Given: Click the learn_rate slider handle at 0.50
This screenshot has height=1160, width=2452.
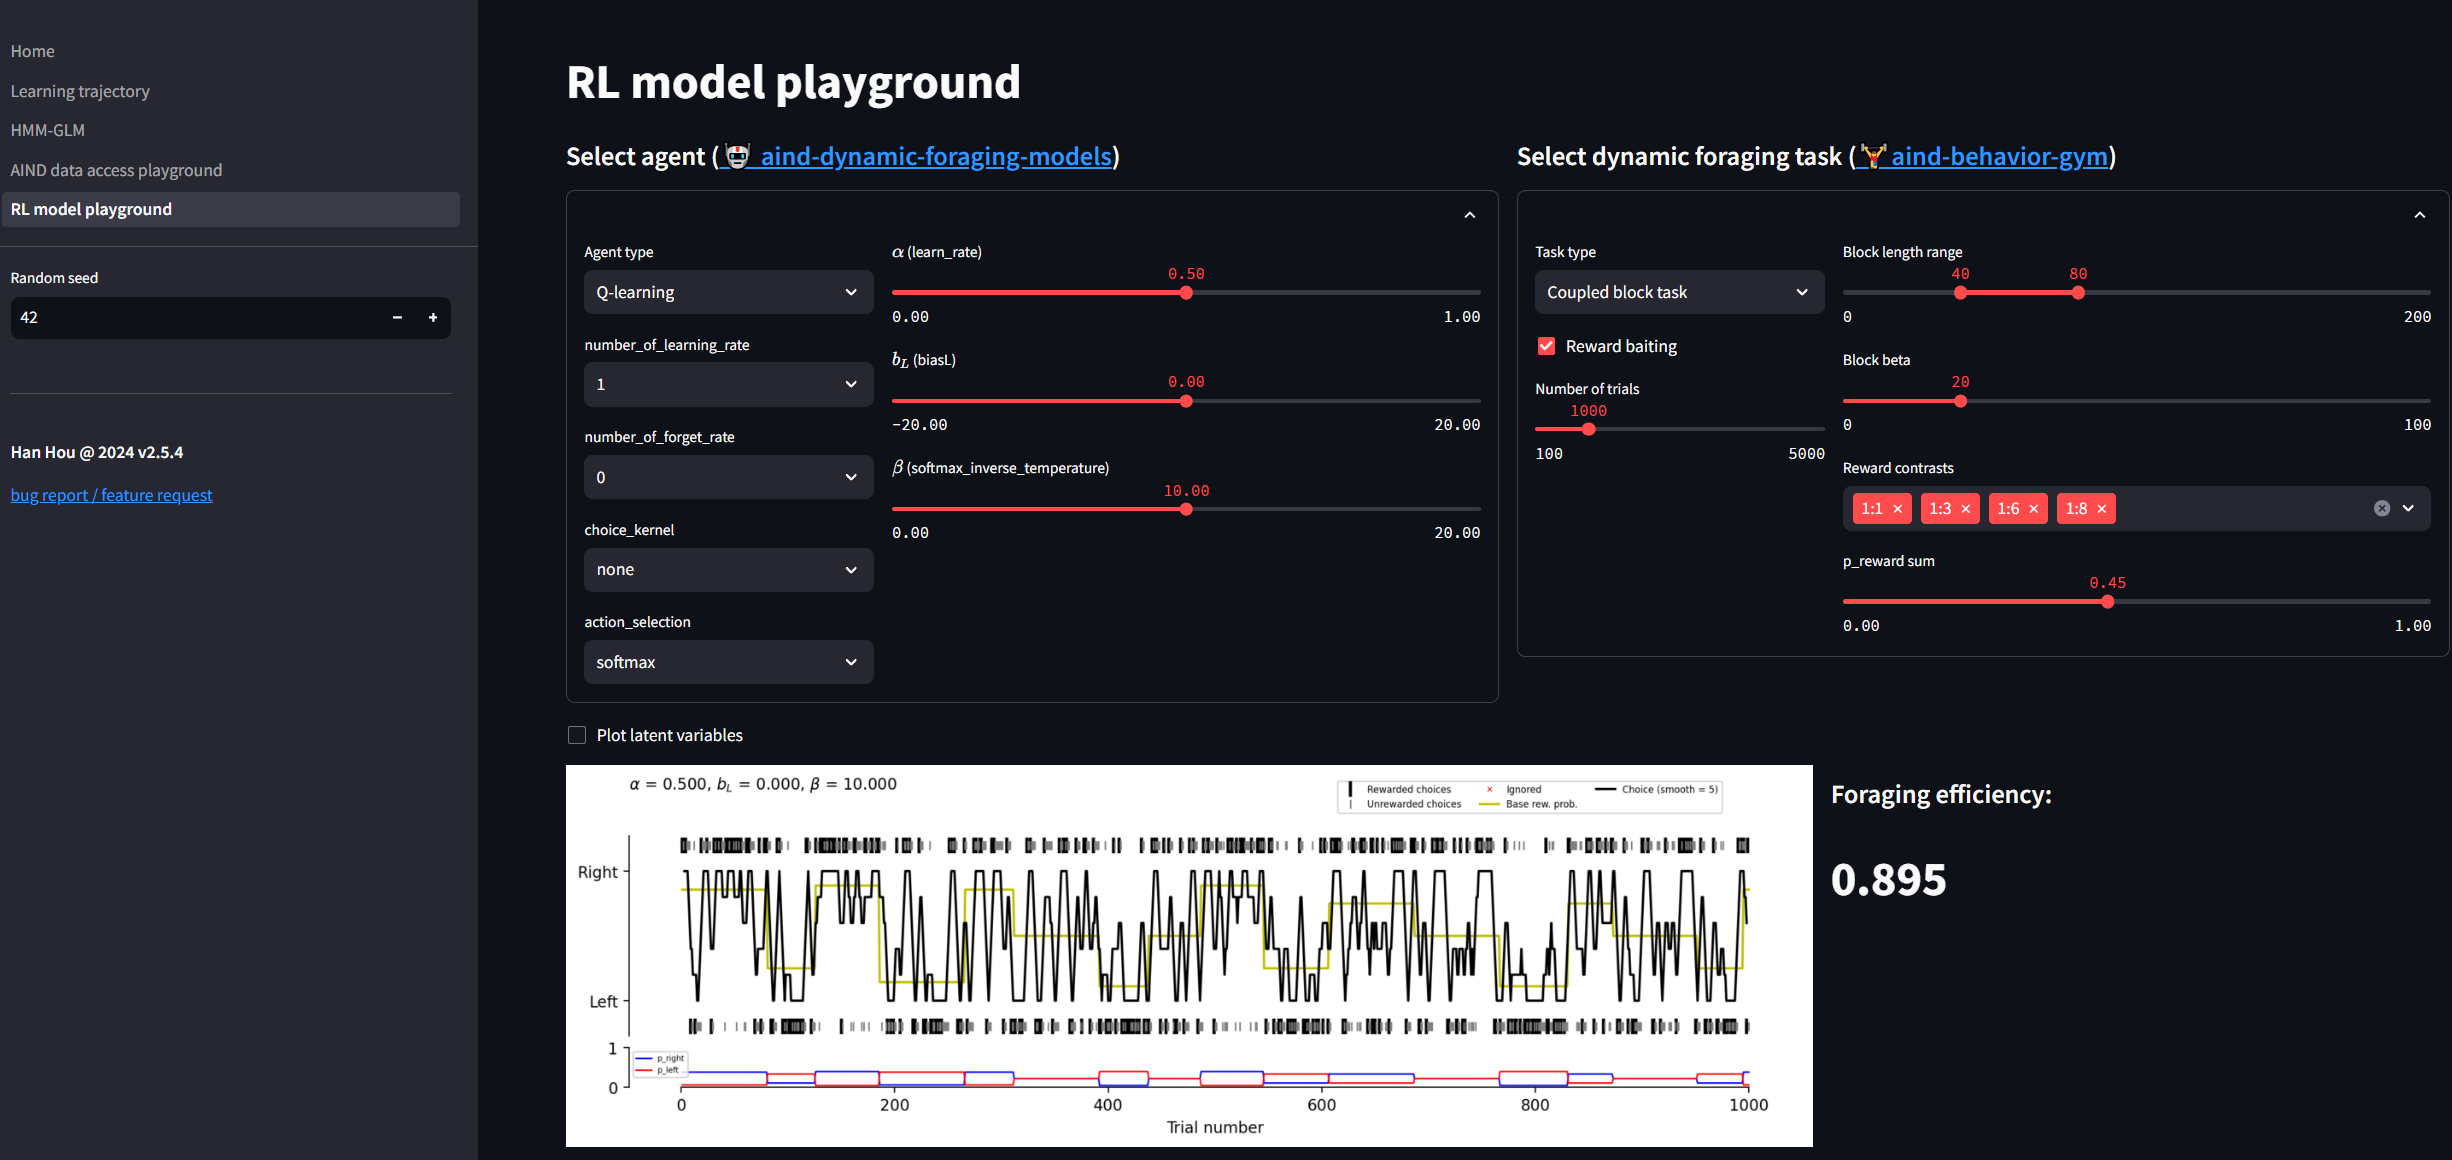Looking at the screenshot, I should 1186,293.
